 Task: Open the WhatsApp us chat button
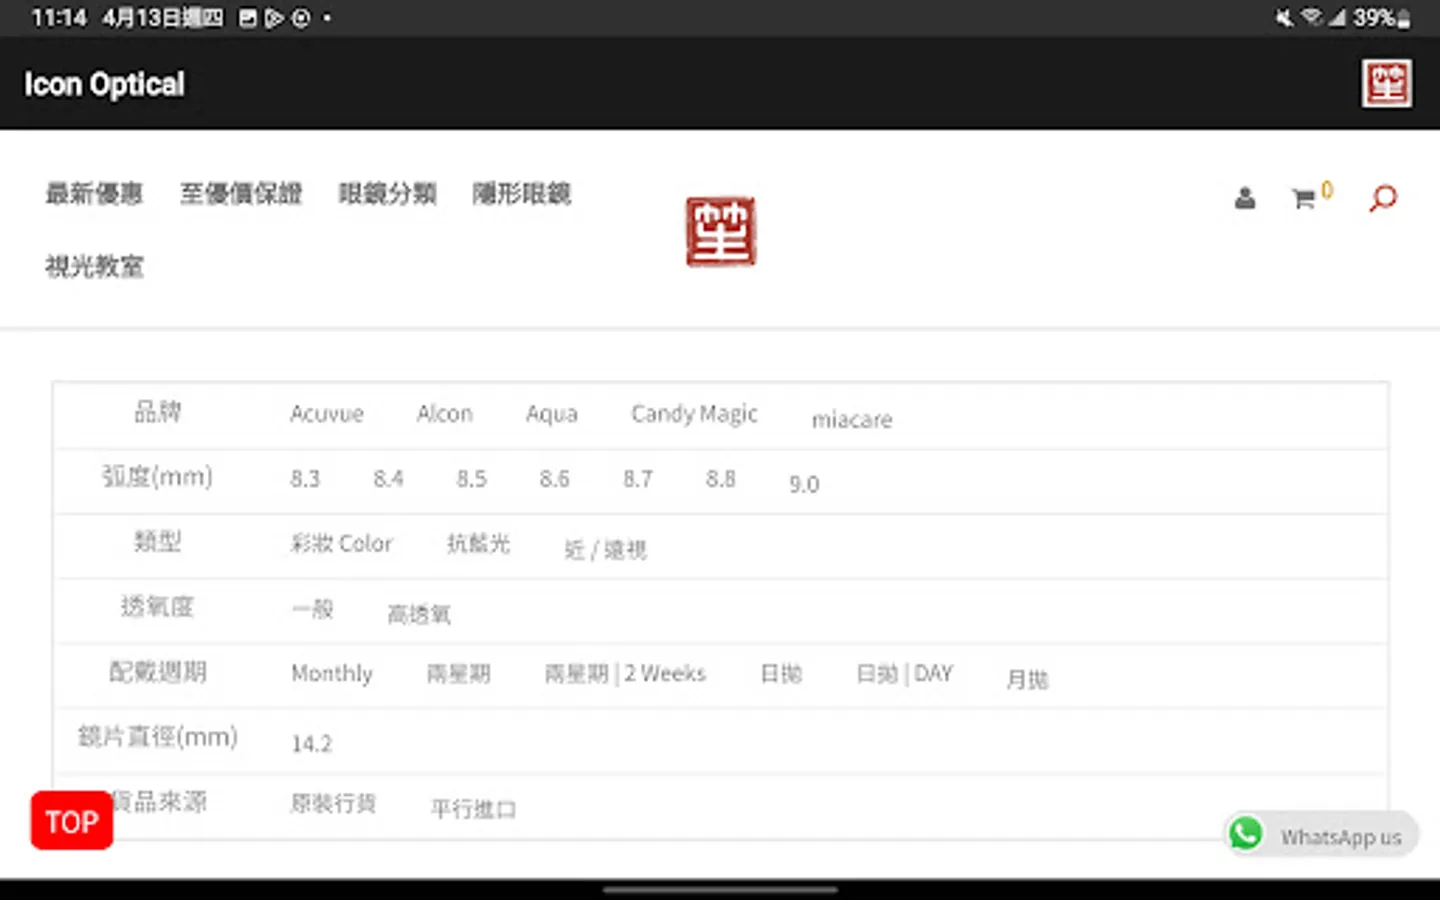pos(1322,834)
